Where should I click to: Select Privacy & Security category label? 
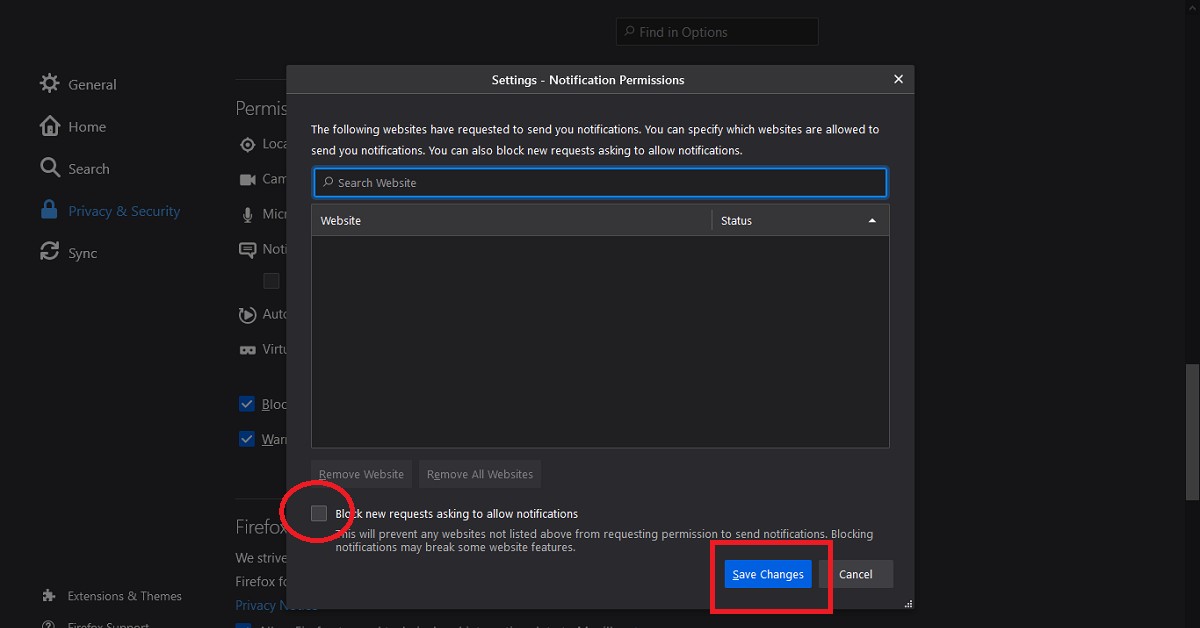click(124, 211)
